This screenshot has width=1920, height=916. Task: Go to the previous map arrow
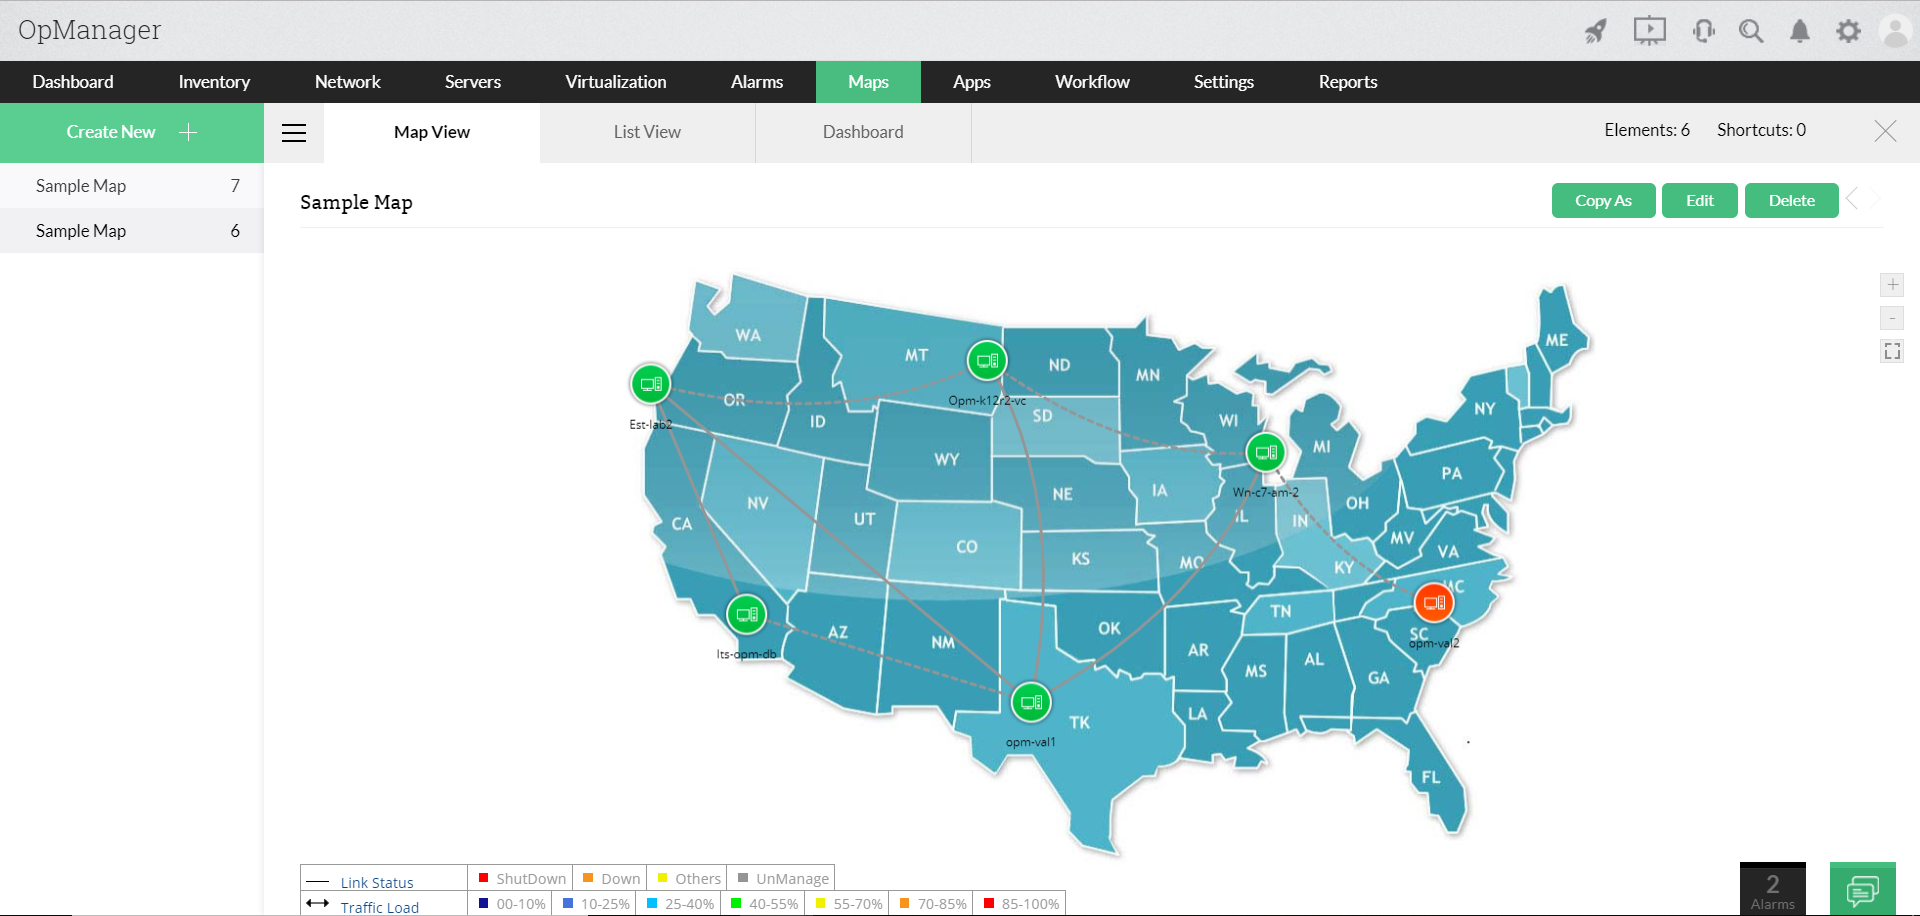point(1852,198)
